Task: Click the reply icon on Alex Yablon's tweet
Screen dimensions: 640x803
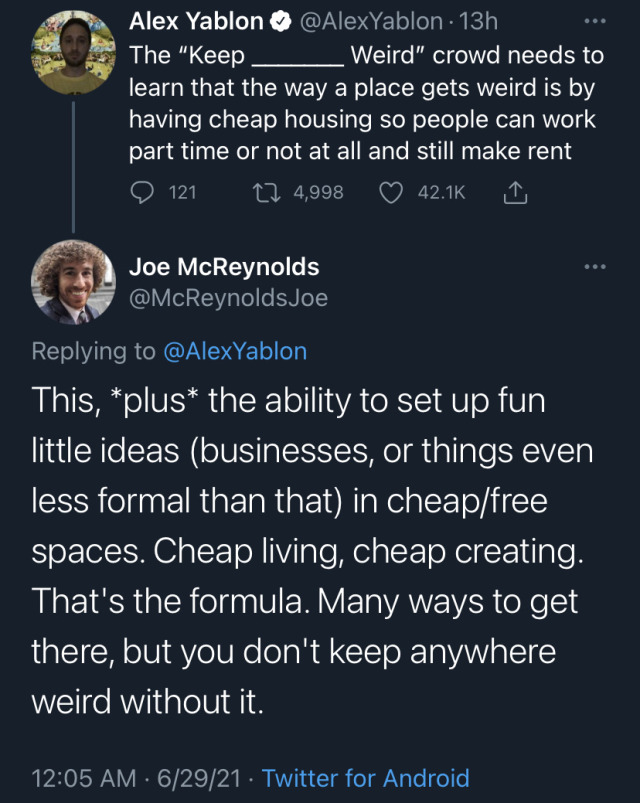Action: click(143, 192)
